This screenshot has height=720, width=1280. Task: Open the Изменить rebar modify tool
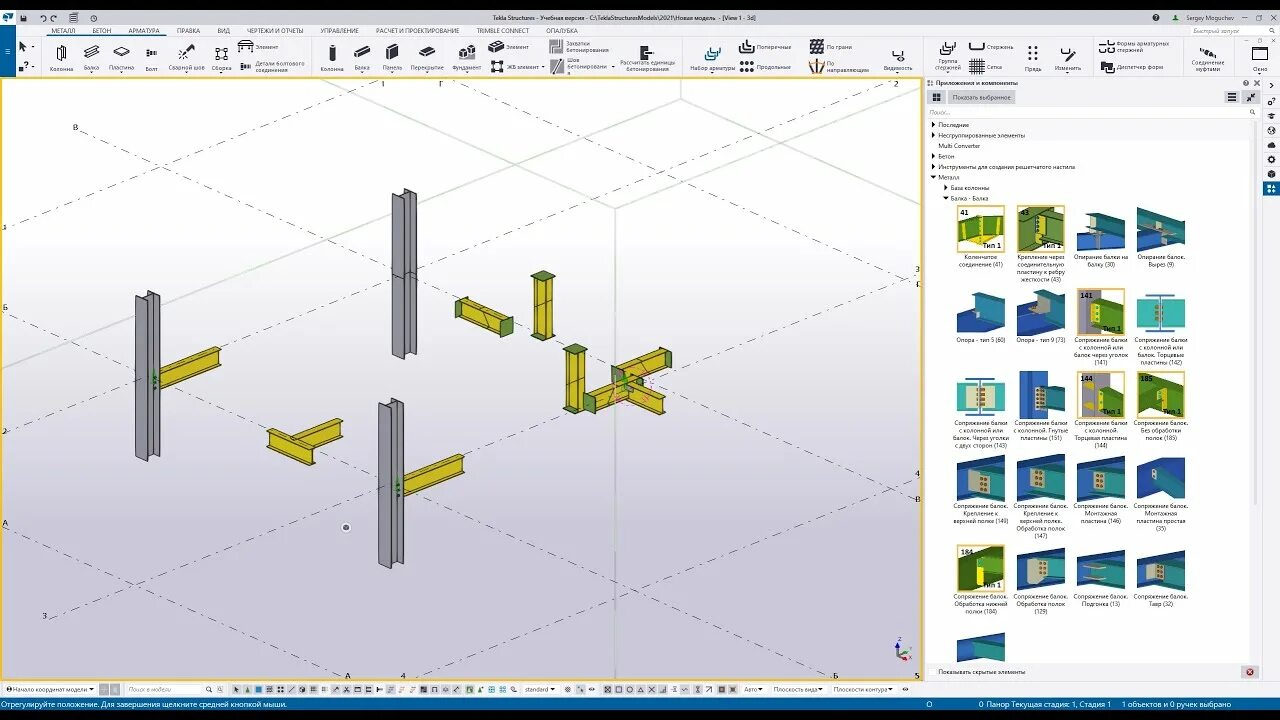click(x=1067, y=58)
